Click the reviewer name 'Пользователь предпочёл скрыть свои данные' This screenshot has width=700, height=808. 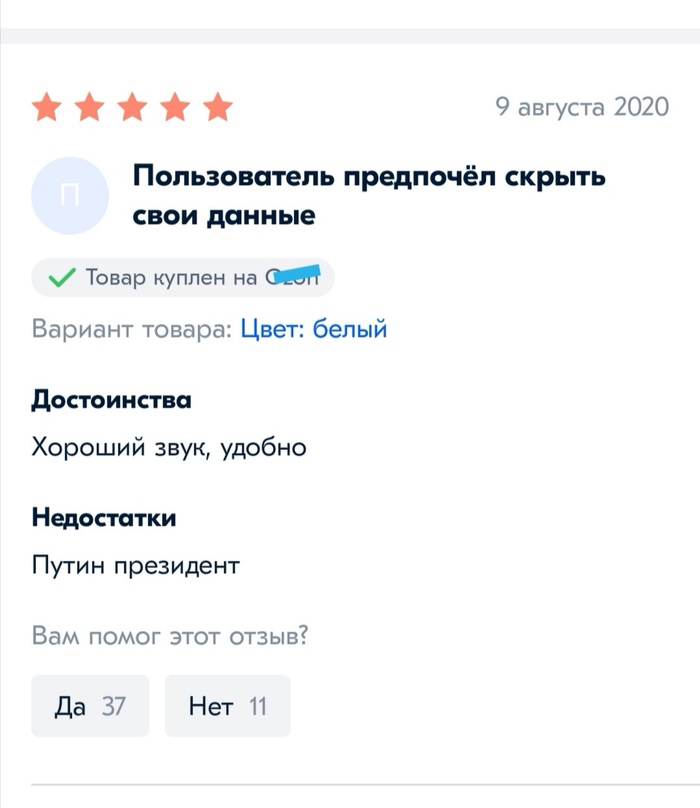click(369, 195)
